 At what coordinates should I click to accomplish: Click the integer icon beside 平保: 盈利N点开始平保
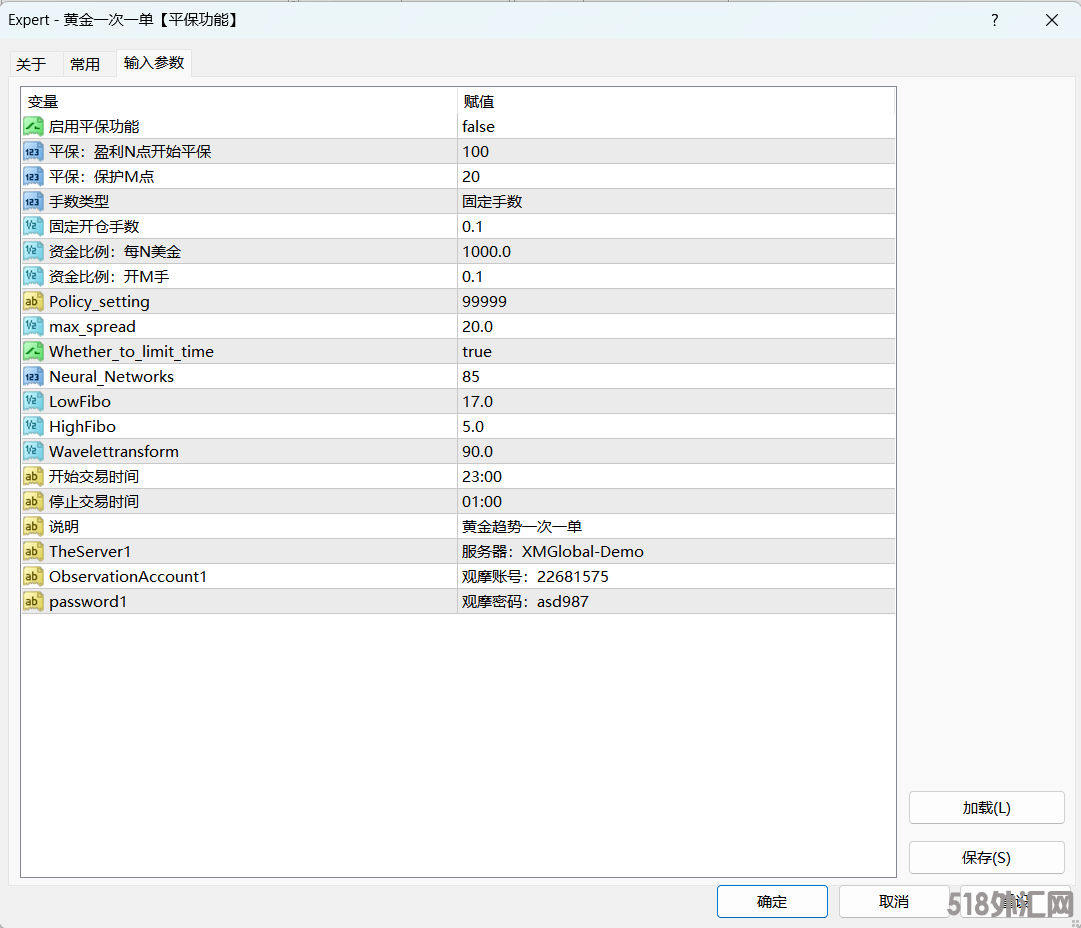click(33, 152)
